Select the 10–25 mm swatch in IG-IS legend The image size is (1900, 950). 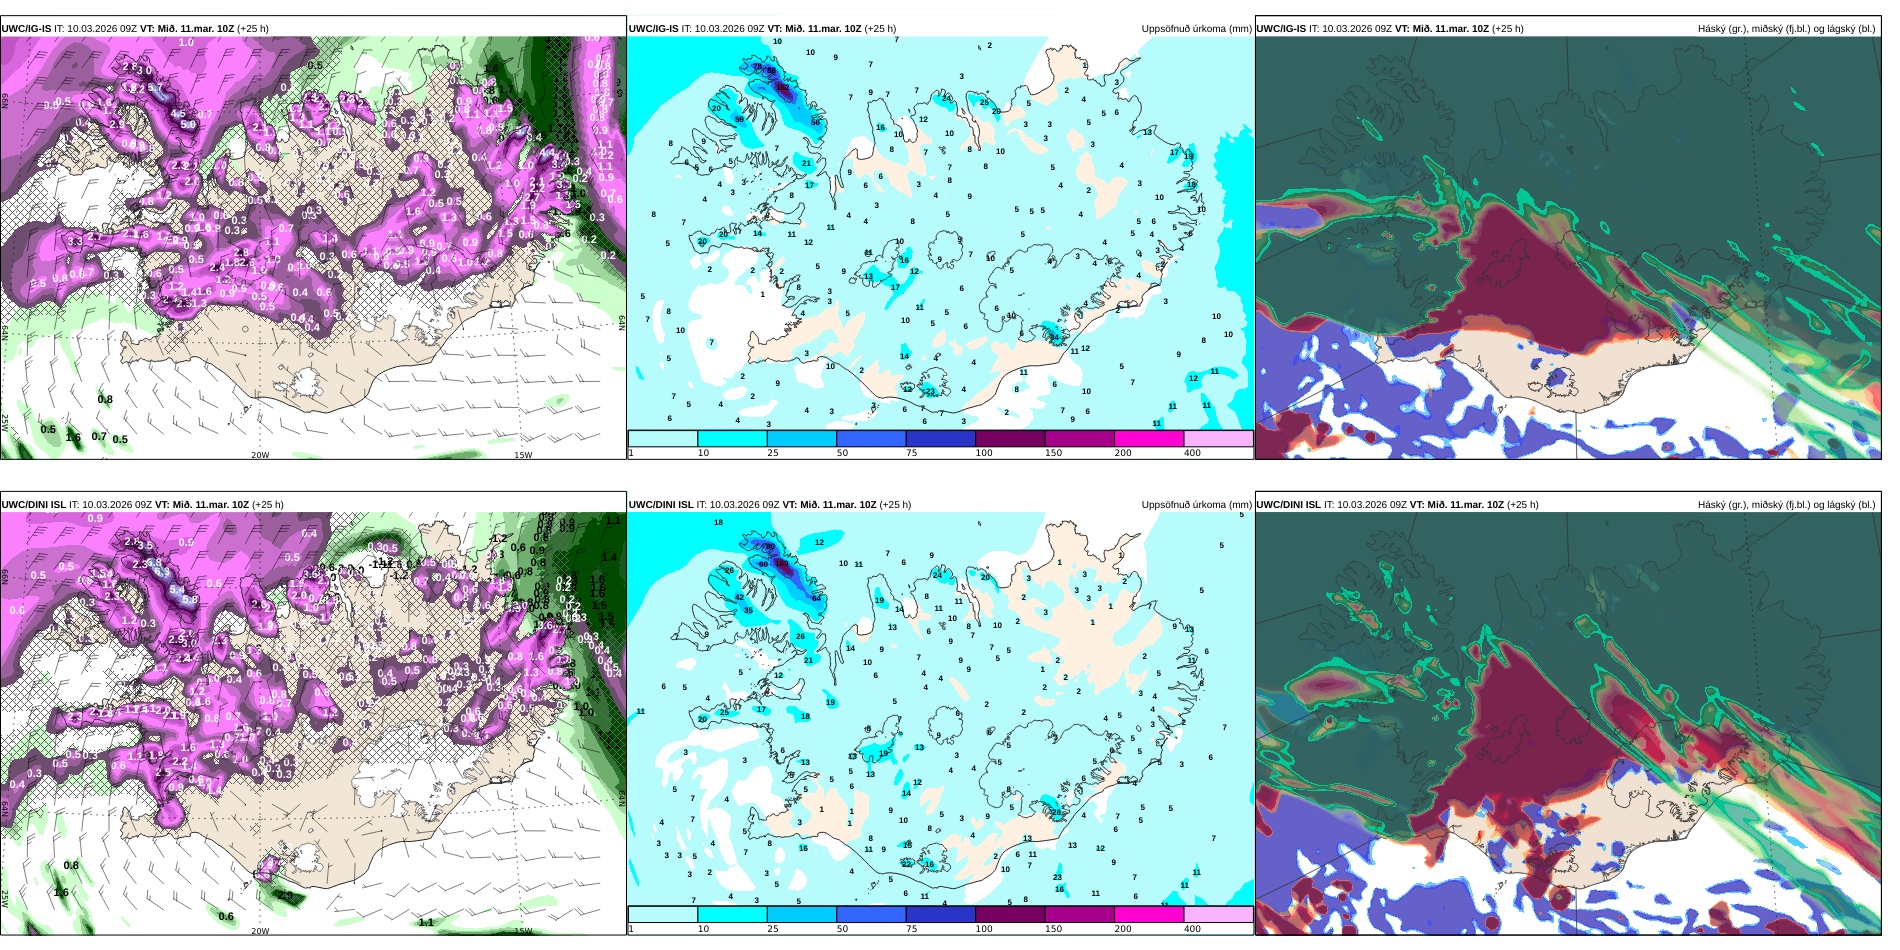732,438
